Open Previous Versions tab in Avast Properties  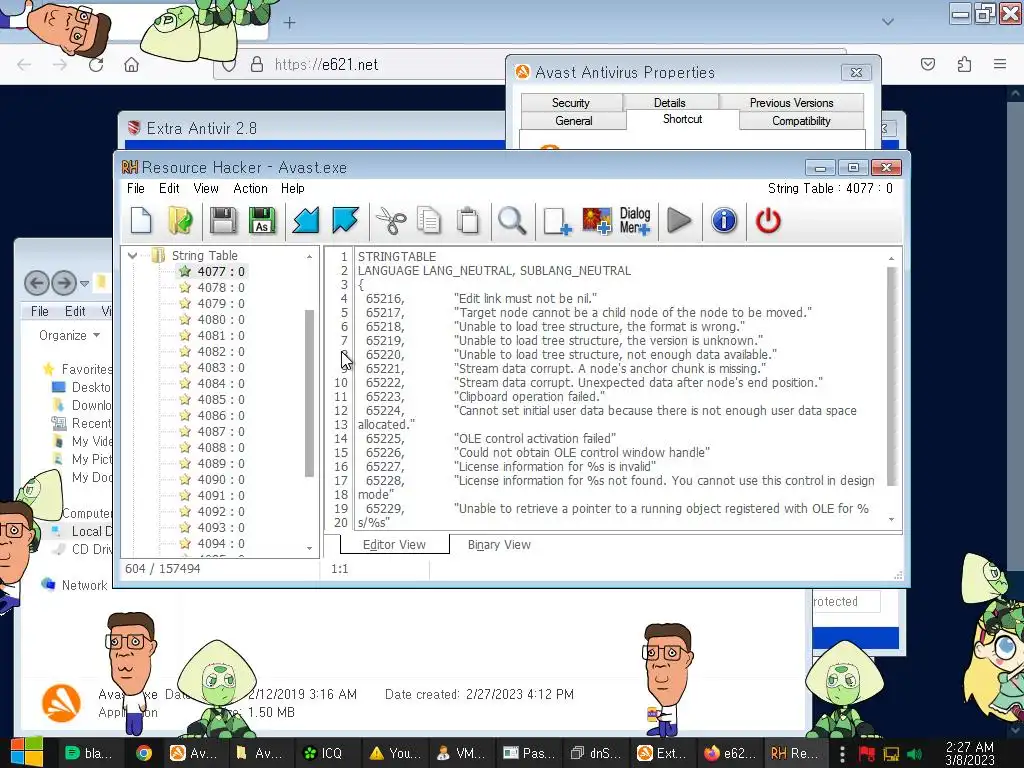(x=791, y=103)
